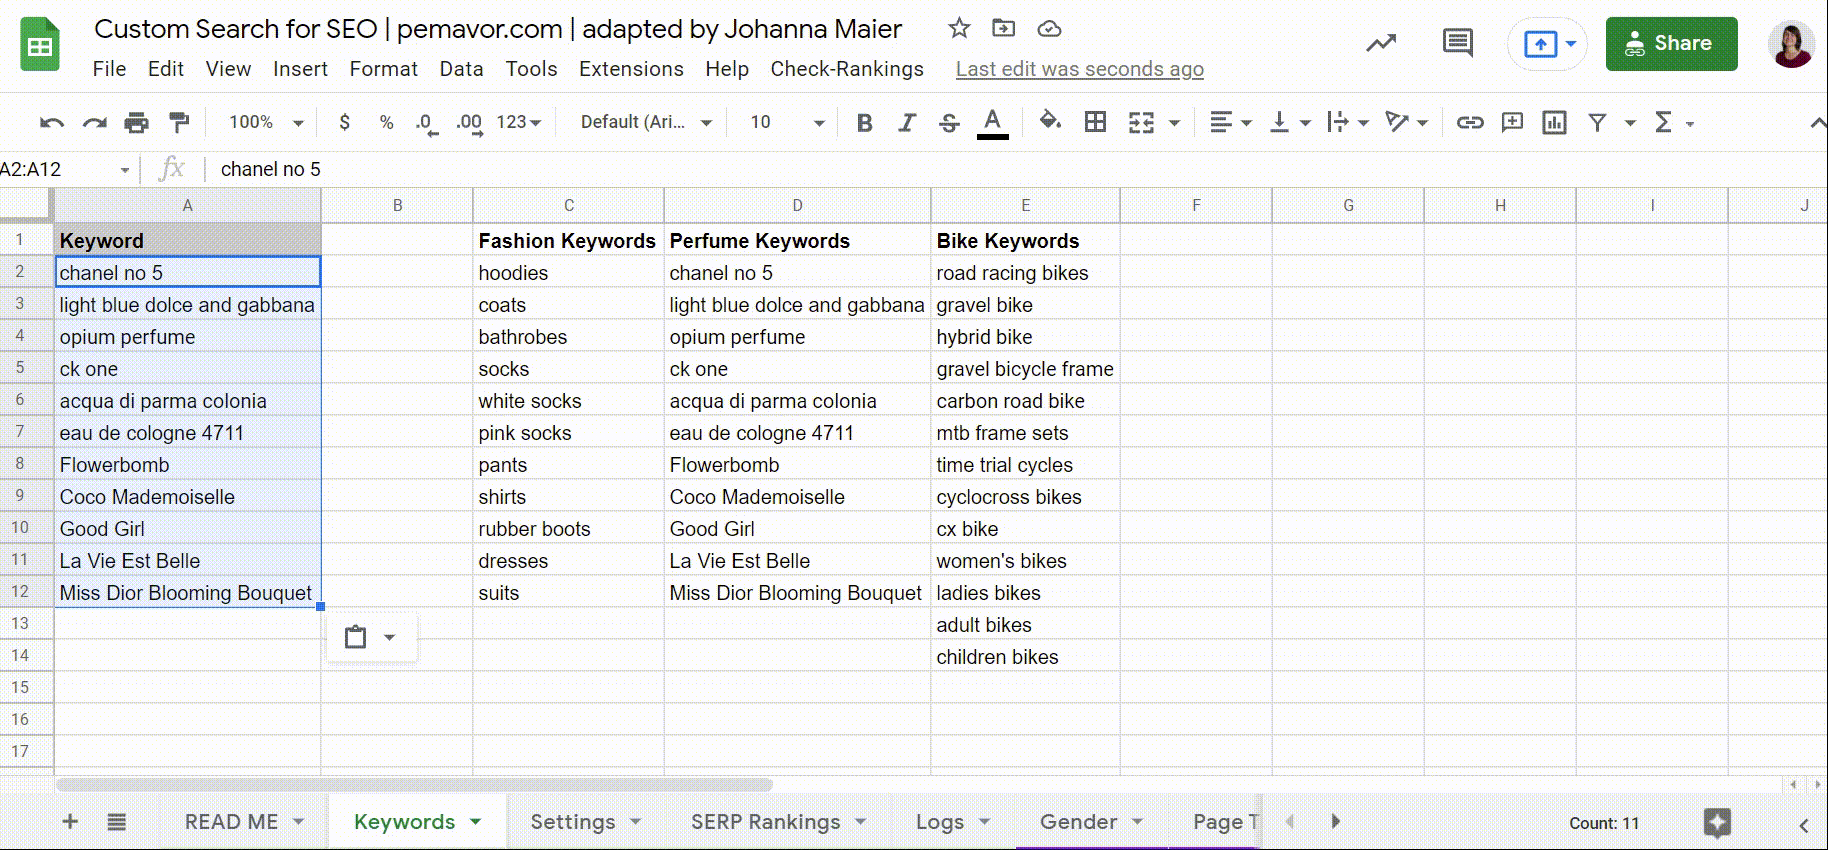Open the Insert menu
The height and width of the screenshot is (850, 1828).
(x=300, y=69)
